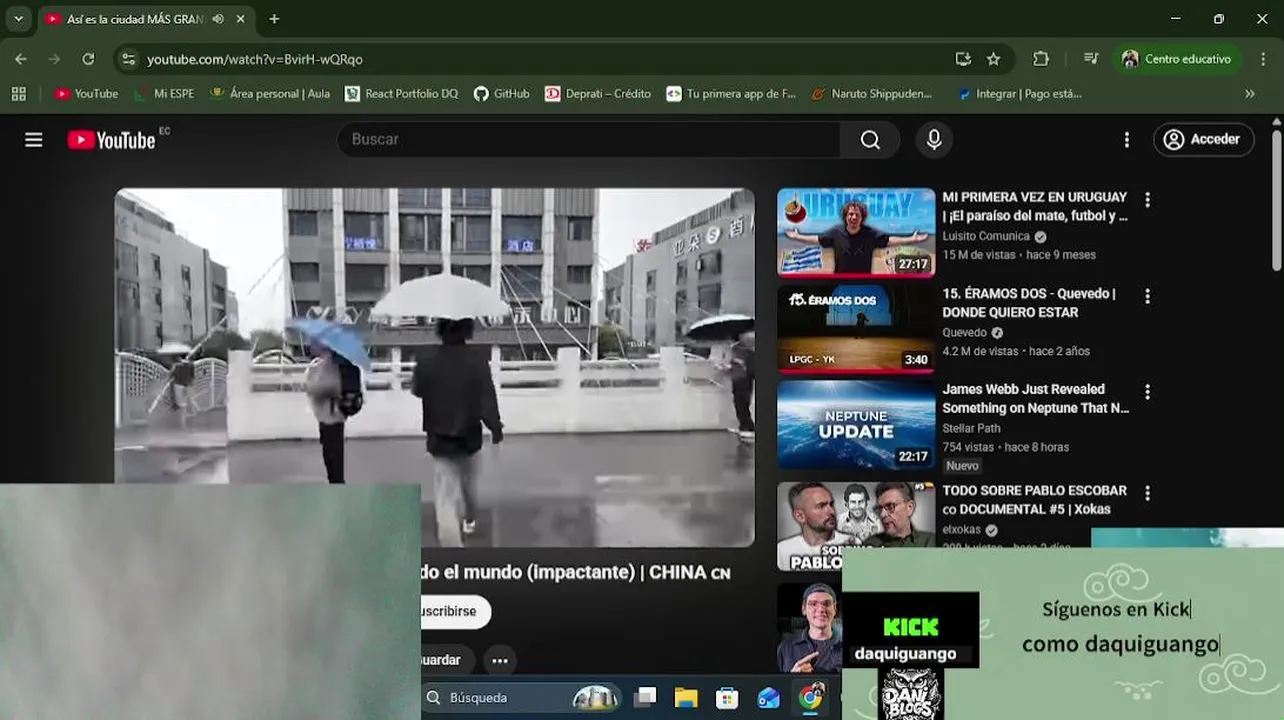Open James Webb Just Revealed video title

click(1036, 399)
